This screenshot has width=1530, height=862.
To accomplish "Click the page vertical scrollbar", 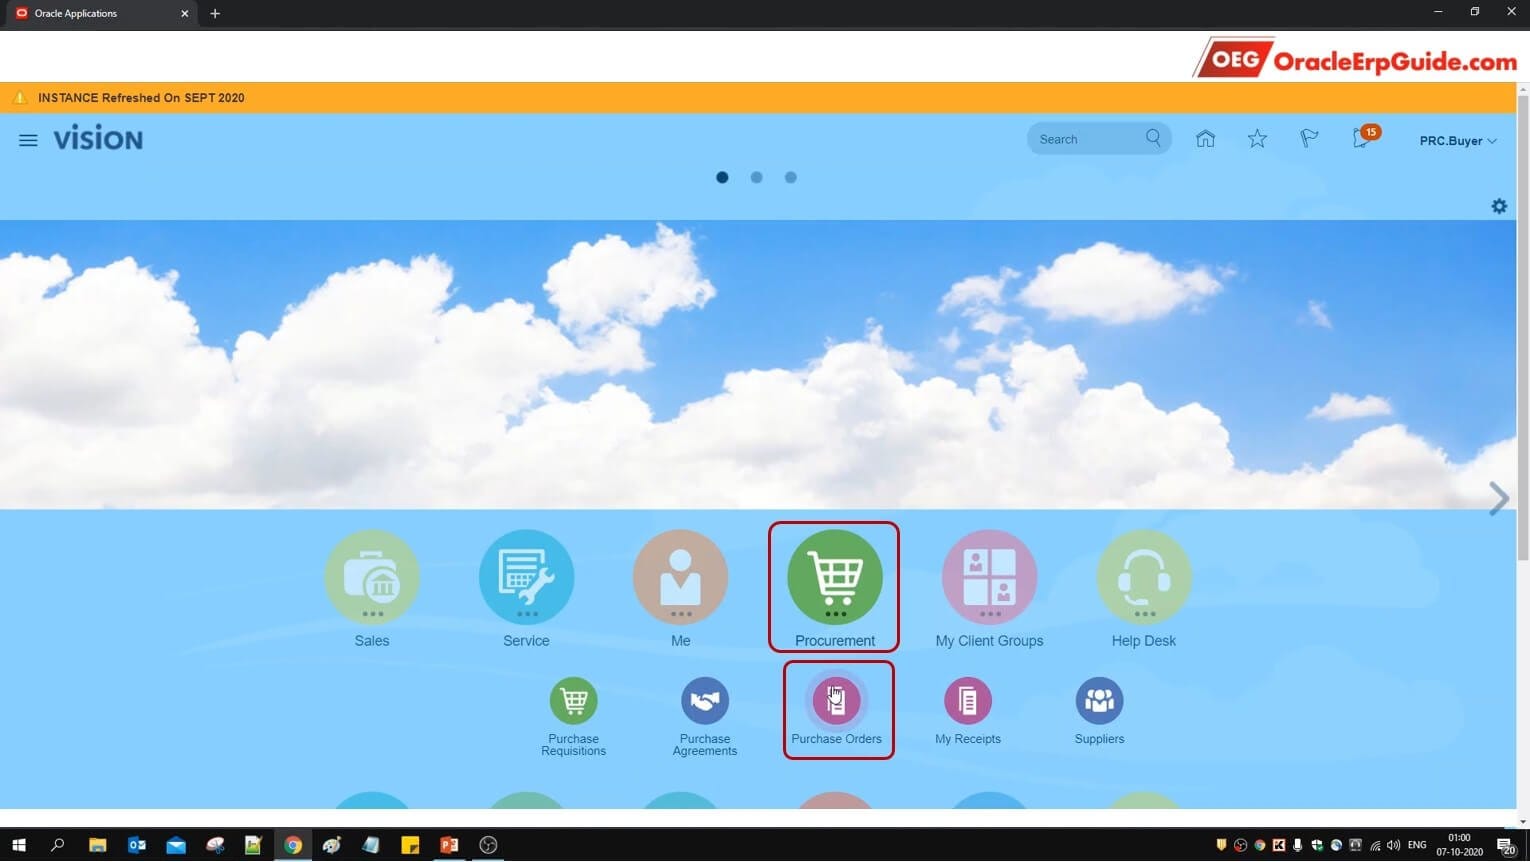I will tap(1523, 326).
